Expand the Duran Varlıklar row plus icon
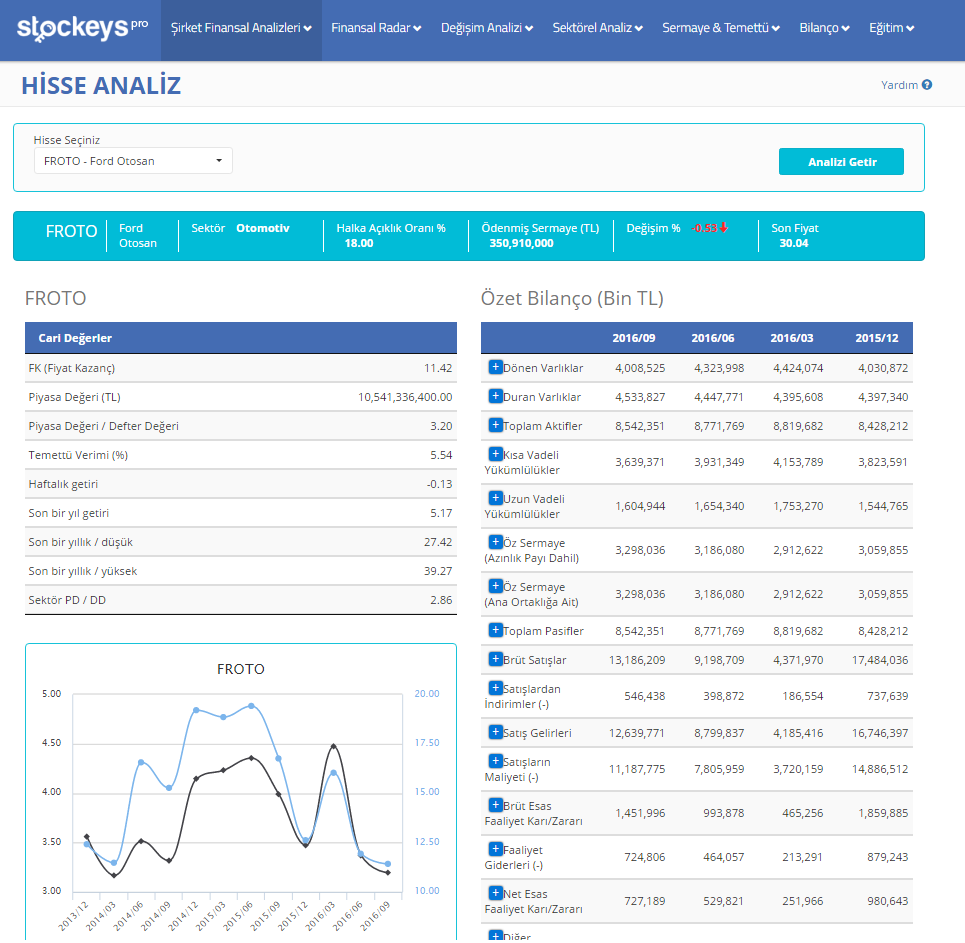965x943 pixels. point(495,396)
